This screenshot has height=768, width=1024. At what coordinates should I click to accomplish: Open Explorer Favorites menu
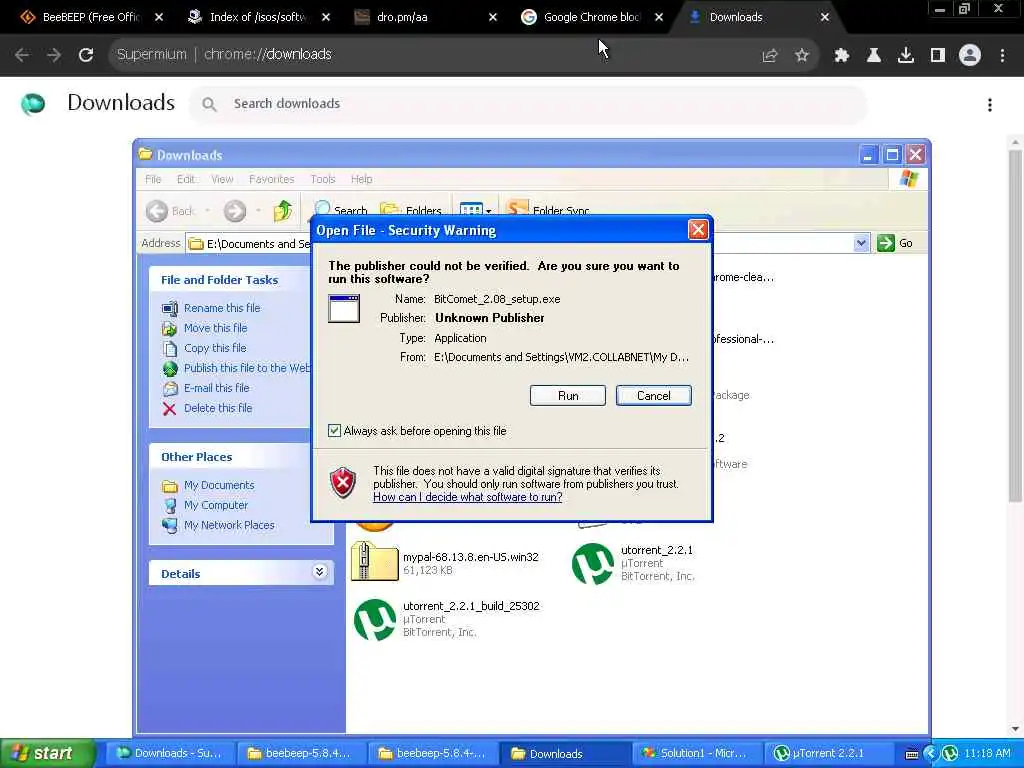pos(272,179)
